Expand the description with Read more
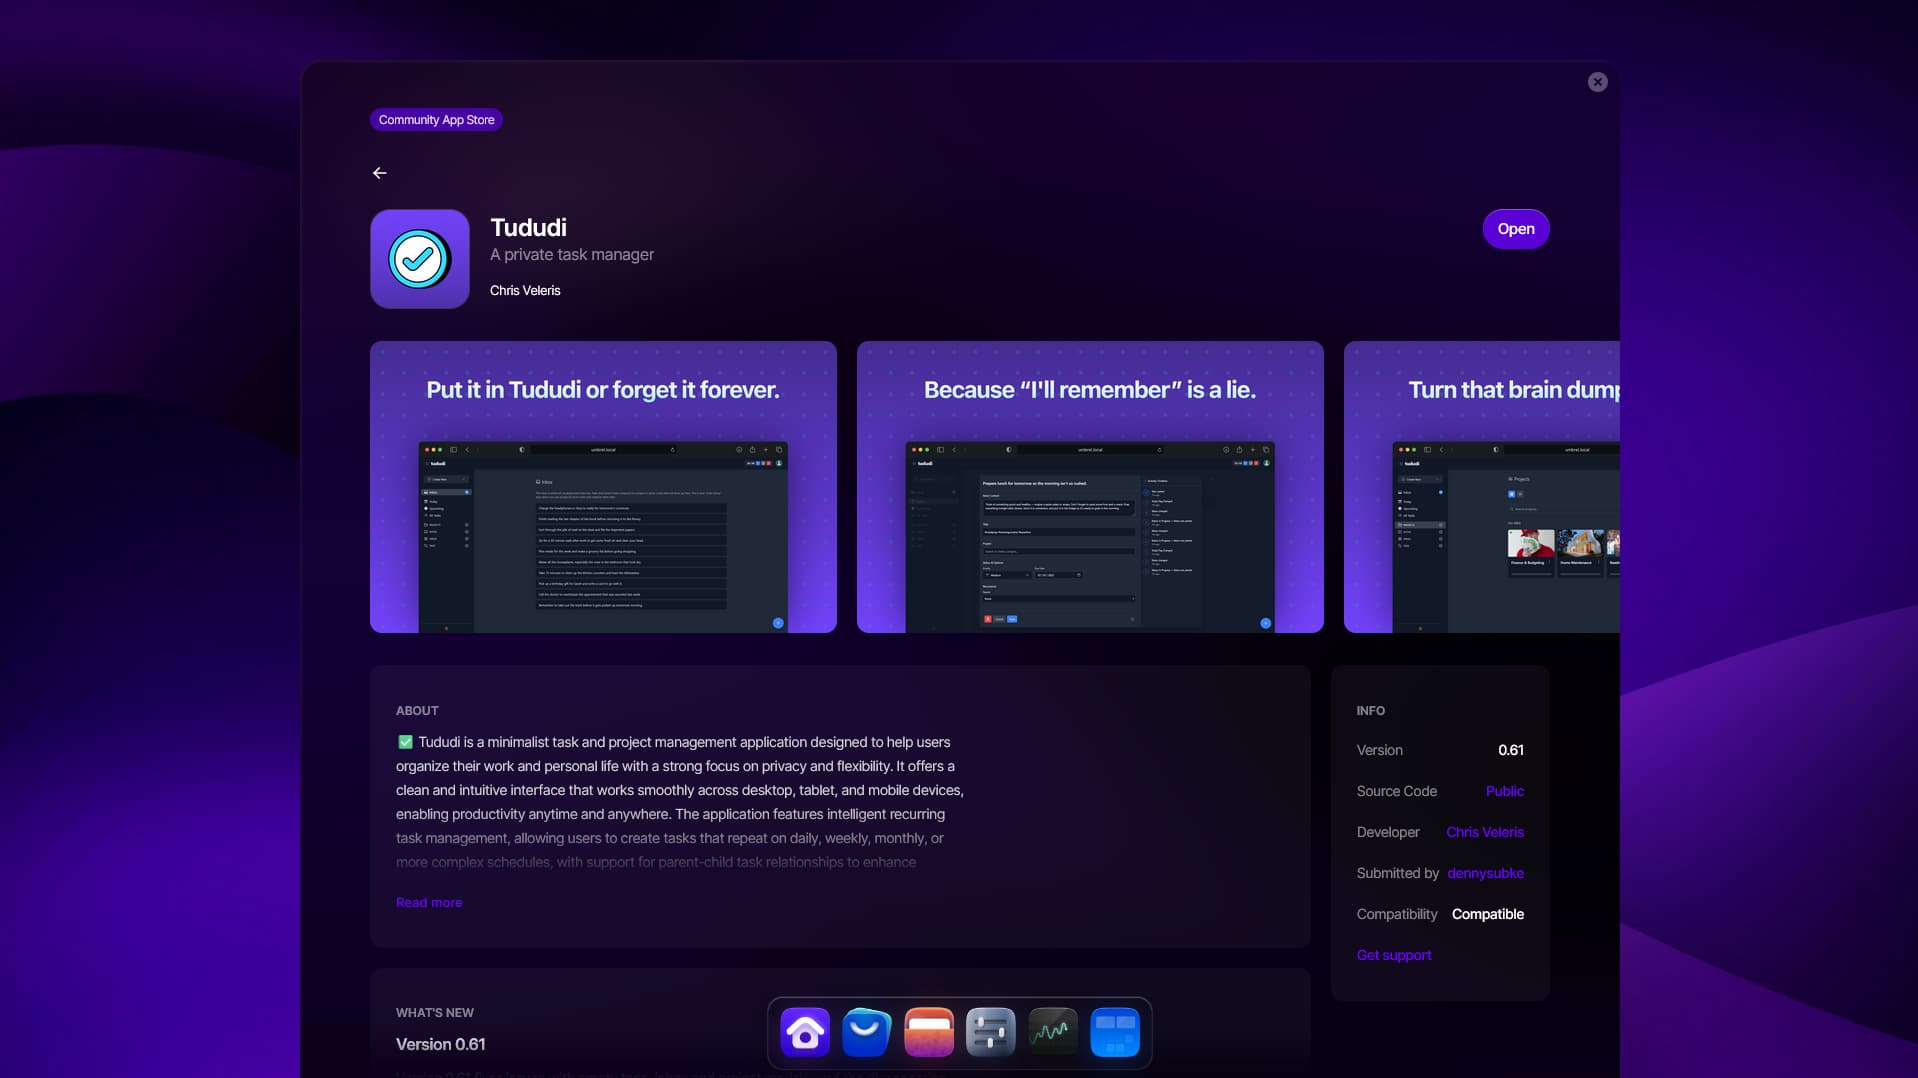Viewport: 1918px width, 1078px height. click(x=429, y=902)
